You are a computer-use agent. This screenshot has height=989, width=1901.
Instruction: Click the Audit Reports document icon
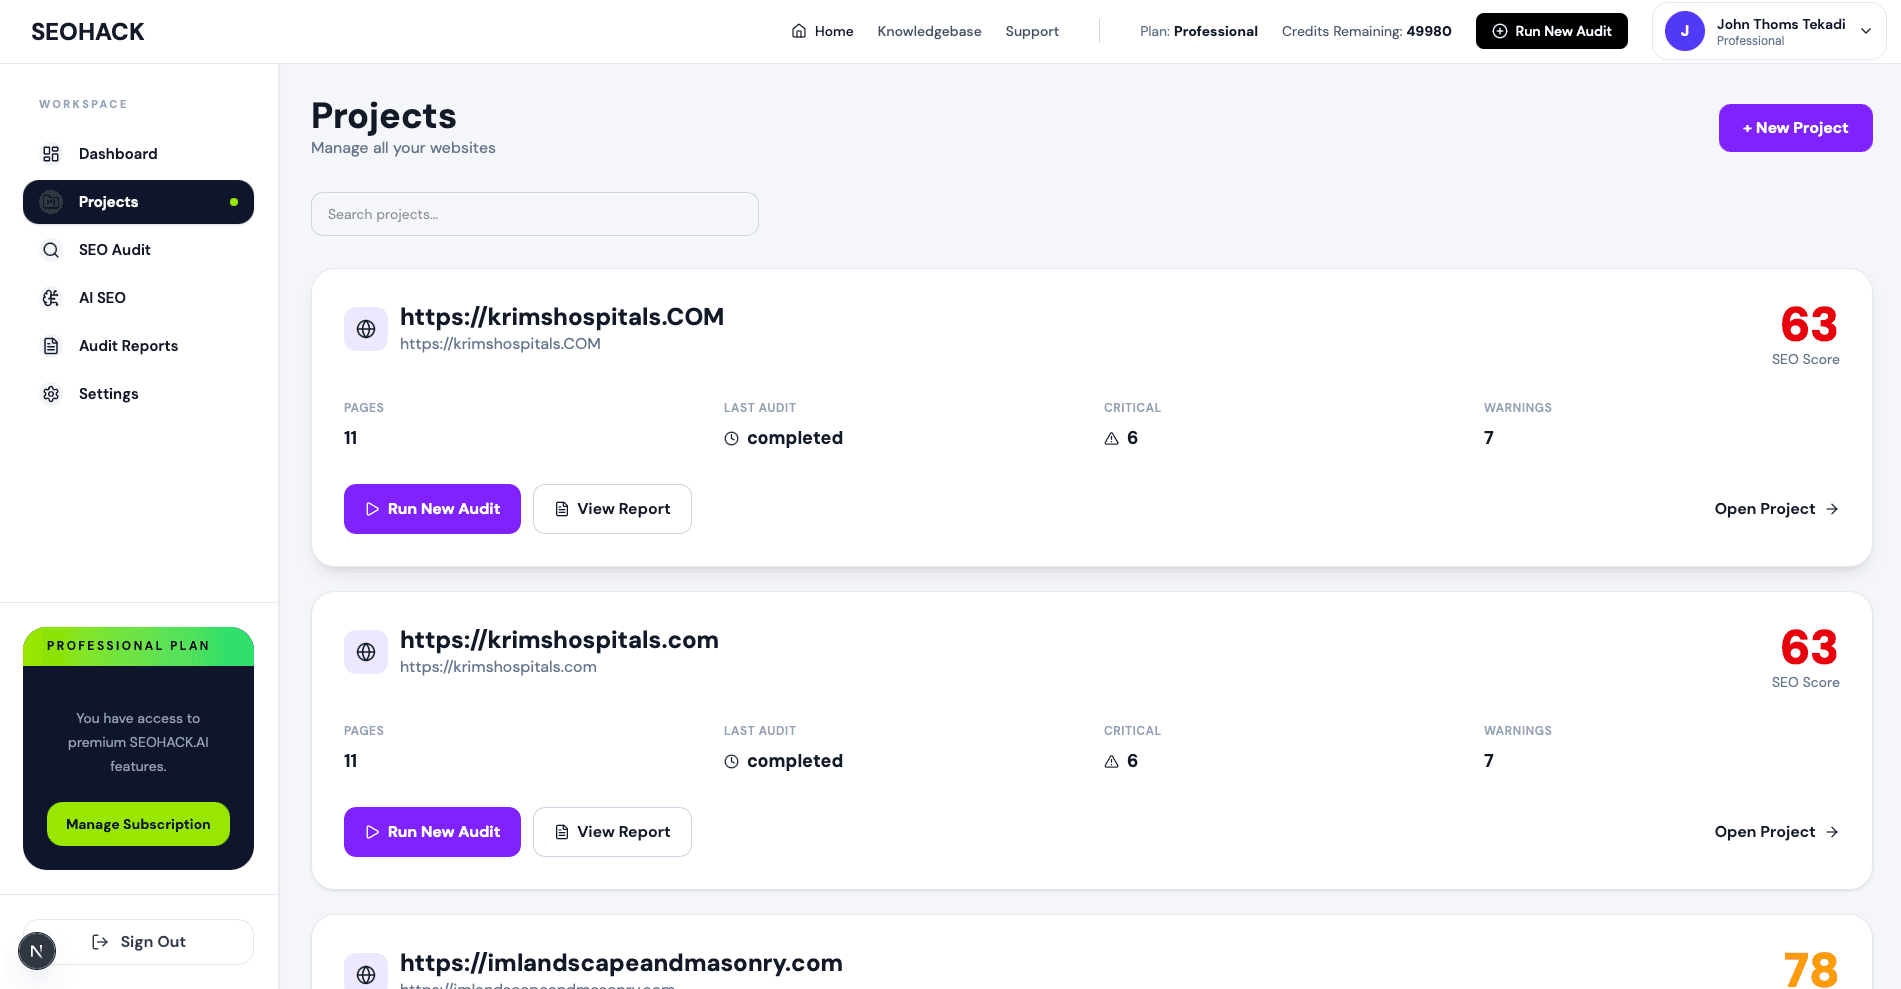click(x=51, y=346)
